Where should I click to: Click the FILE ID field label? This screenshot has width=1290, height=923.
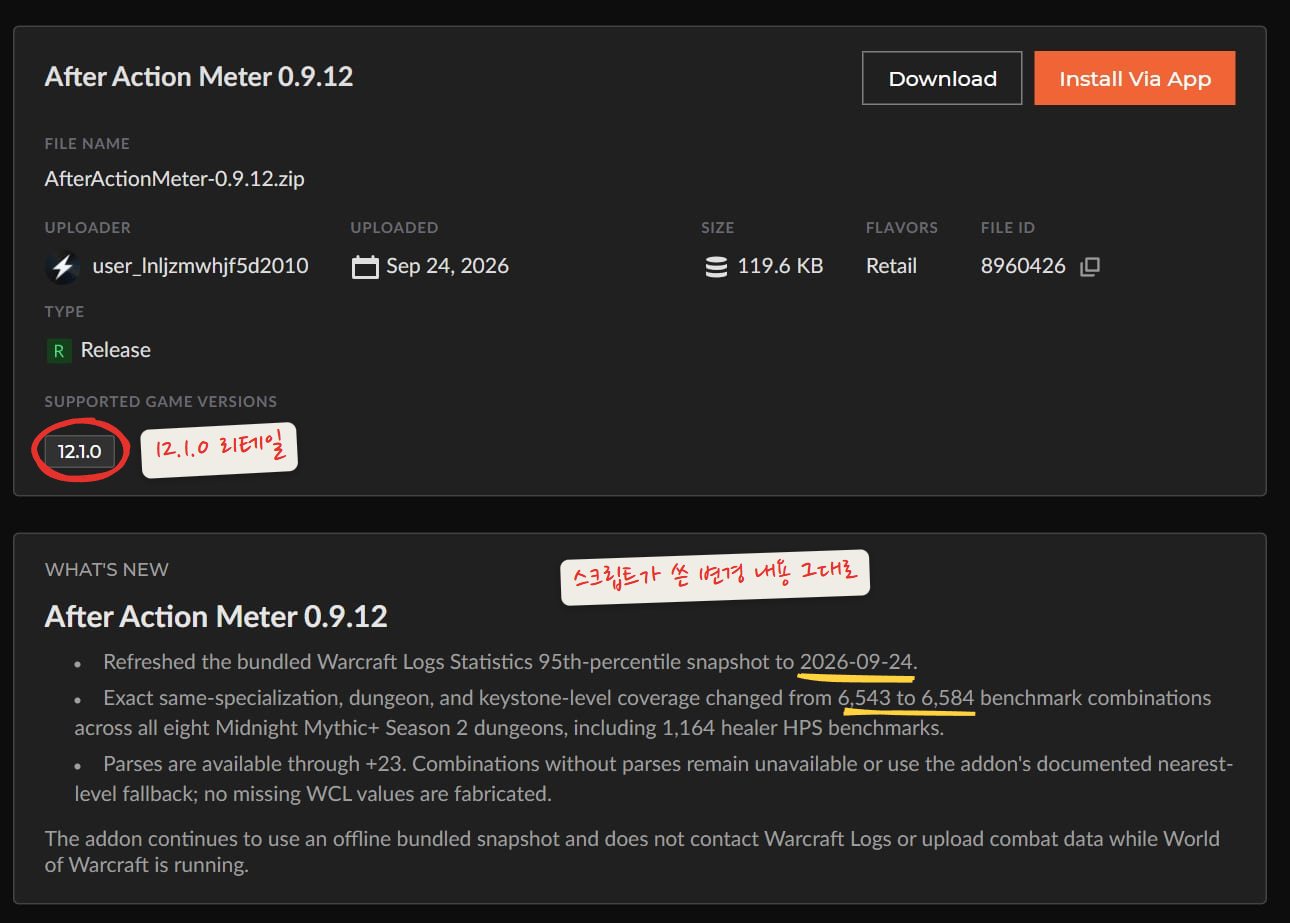pyautogui.click(x=1008, y=228)
